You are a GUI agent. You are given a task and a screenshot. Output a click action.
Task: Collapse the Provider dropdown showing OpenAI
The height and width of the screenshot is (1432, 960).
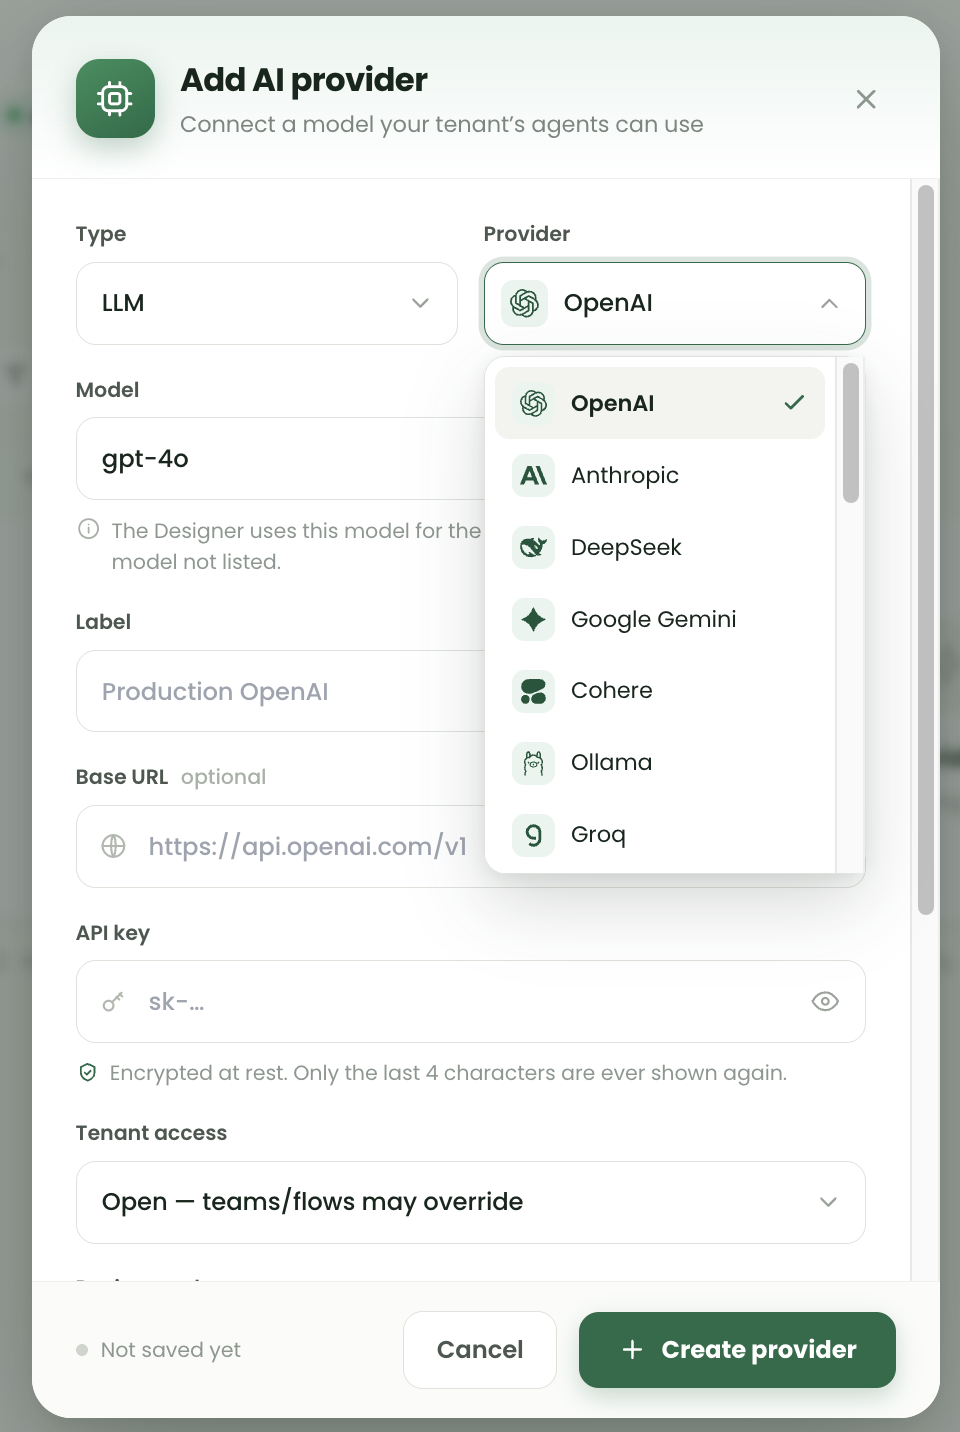click(675, 303)
